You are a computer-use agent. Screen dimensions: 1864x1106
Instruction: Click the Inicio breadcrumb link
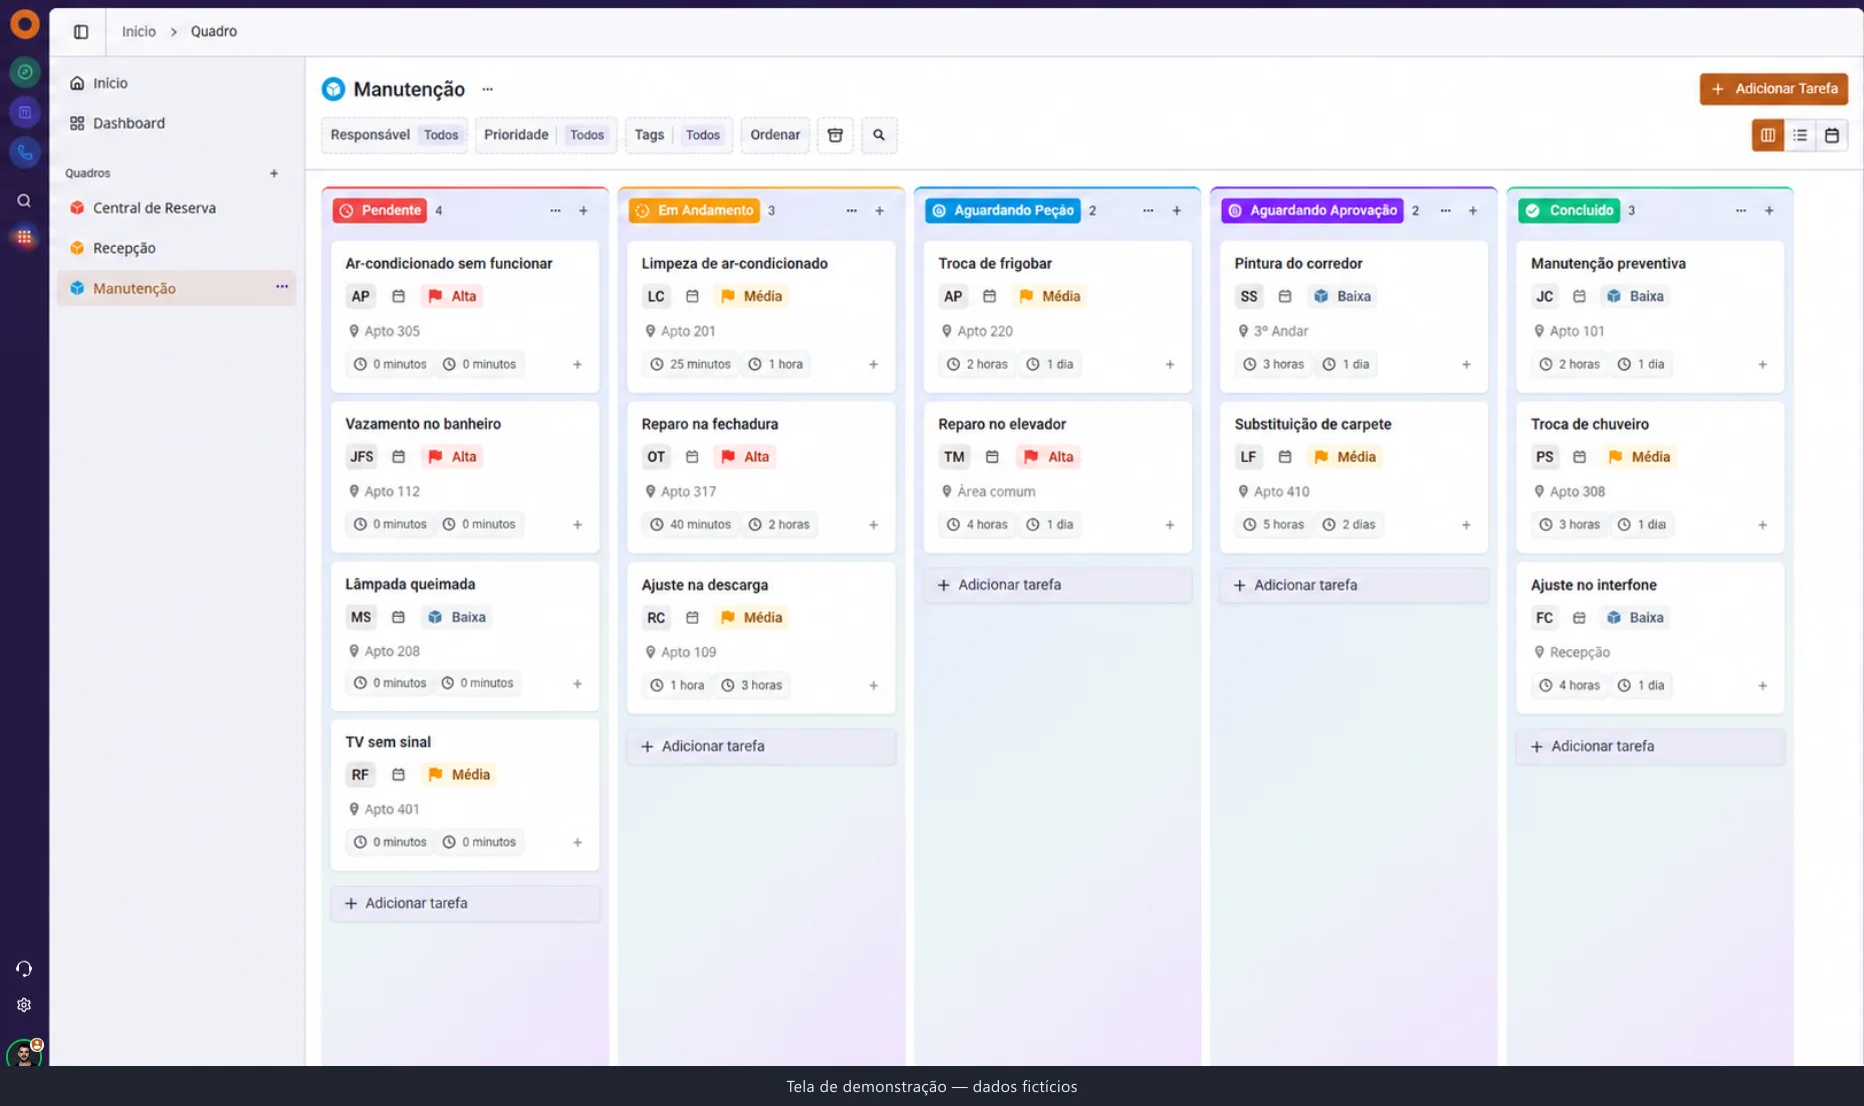(x=139, y=32)
